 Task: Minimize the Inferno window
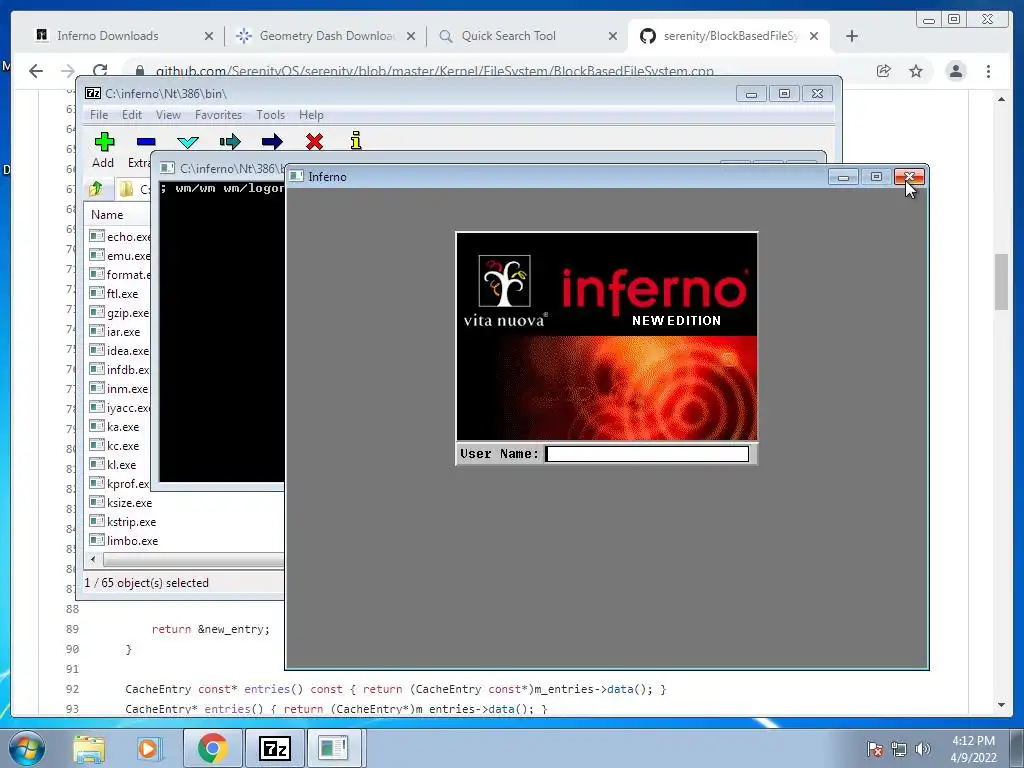[x=844, y=177]
